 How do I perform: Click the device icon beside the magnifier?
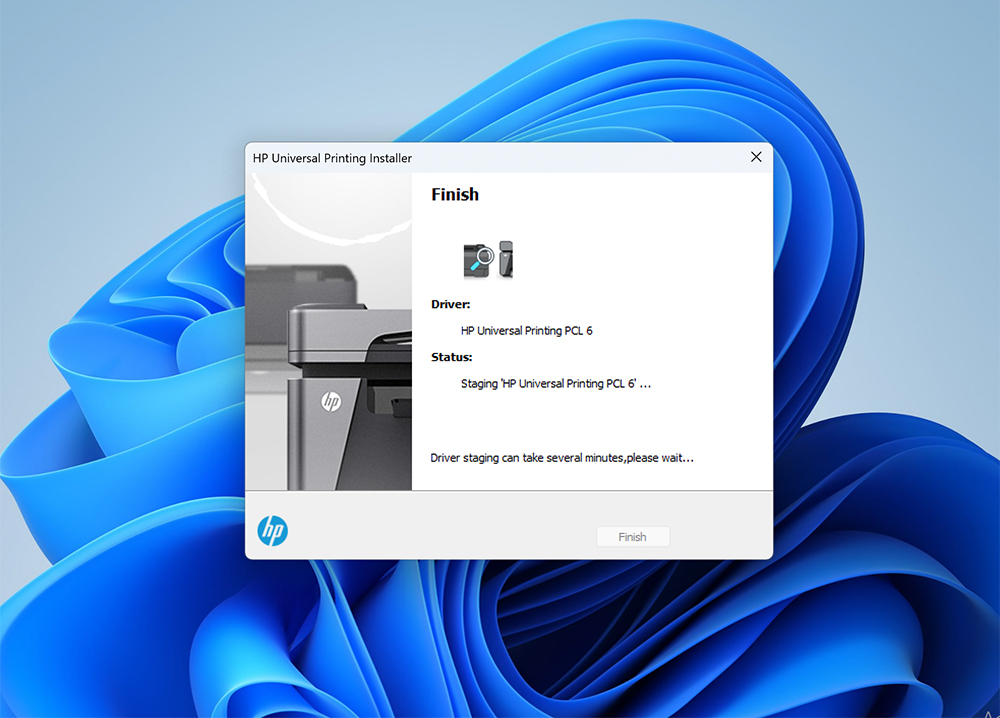pyautogui.click(x=506, y=259)
